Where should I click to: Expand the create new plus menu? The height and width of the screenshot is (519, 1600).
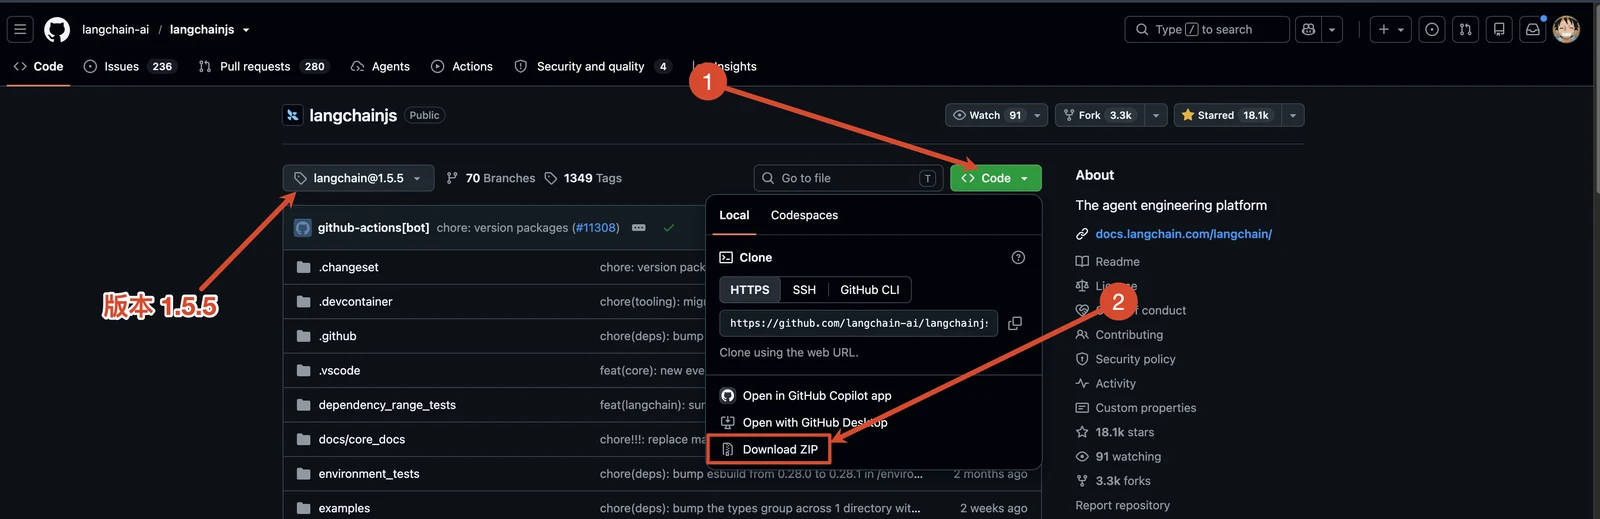click(1390, 30)
